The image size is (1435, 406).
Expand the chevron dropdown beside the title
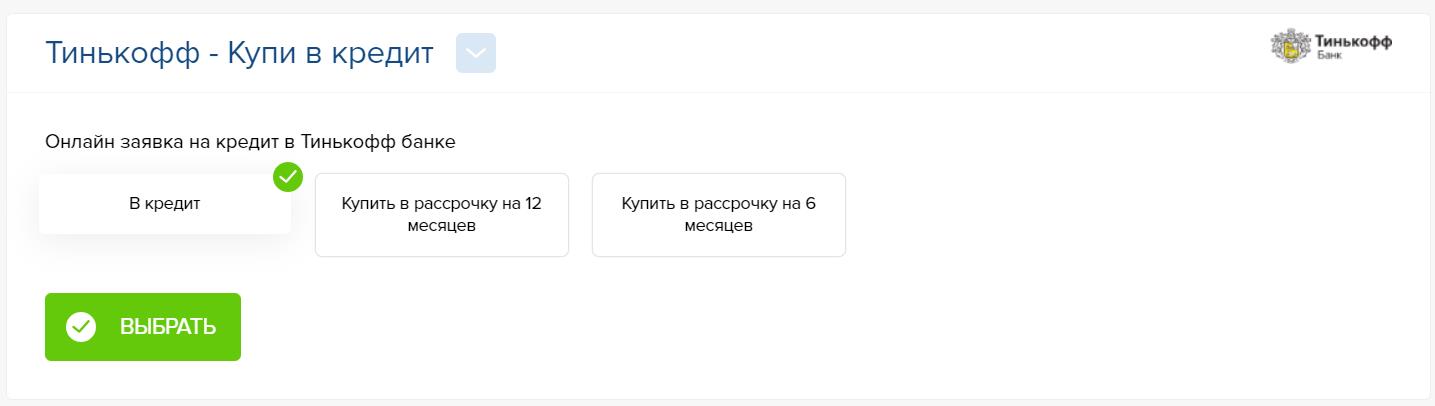[475, 54]
